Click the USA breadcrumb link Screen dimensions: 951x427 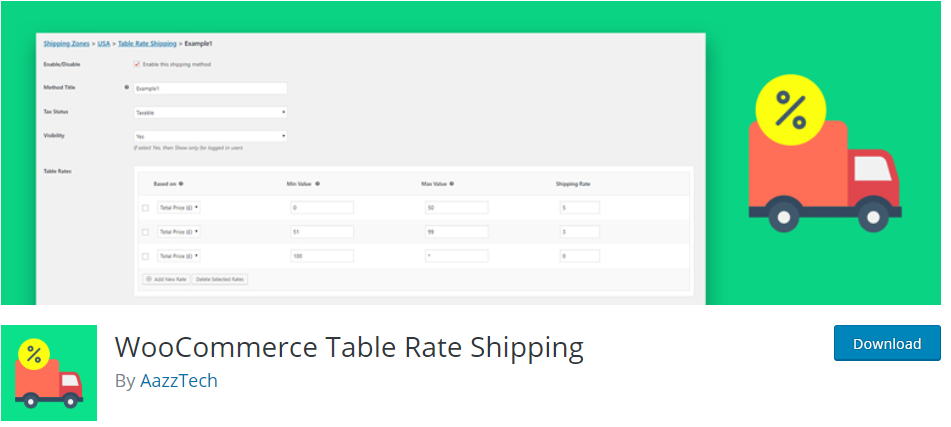pos(104,44)
